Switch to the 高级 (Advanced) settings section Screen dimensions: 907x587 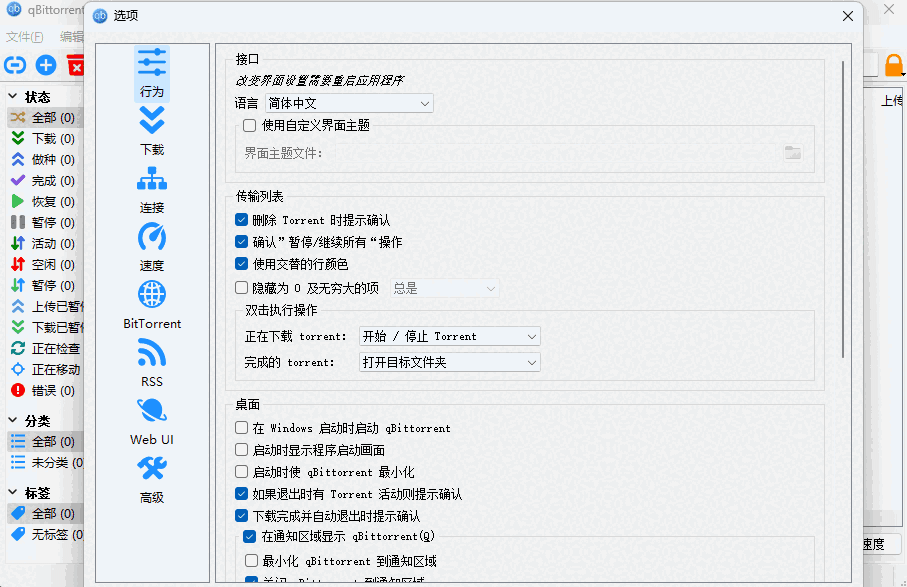[x=152, y=479]
